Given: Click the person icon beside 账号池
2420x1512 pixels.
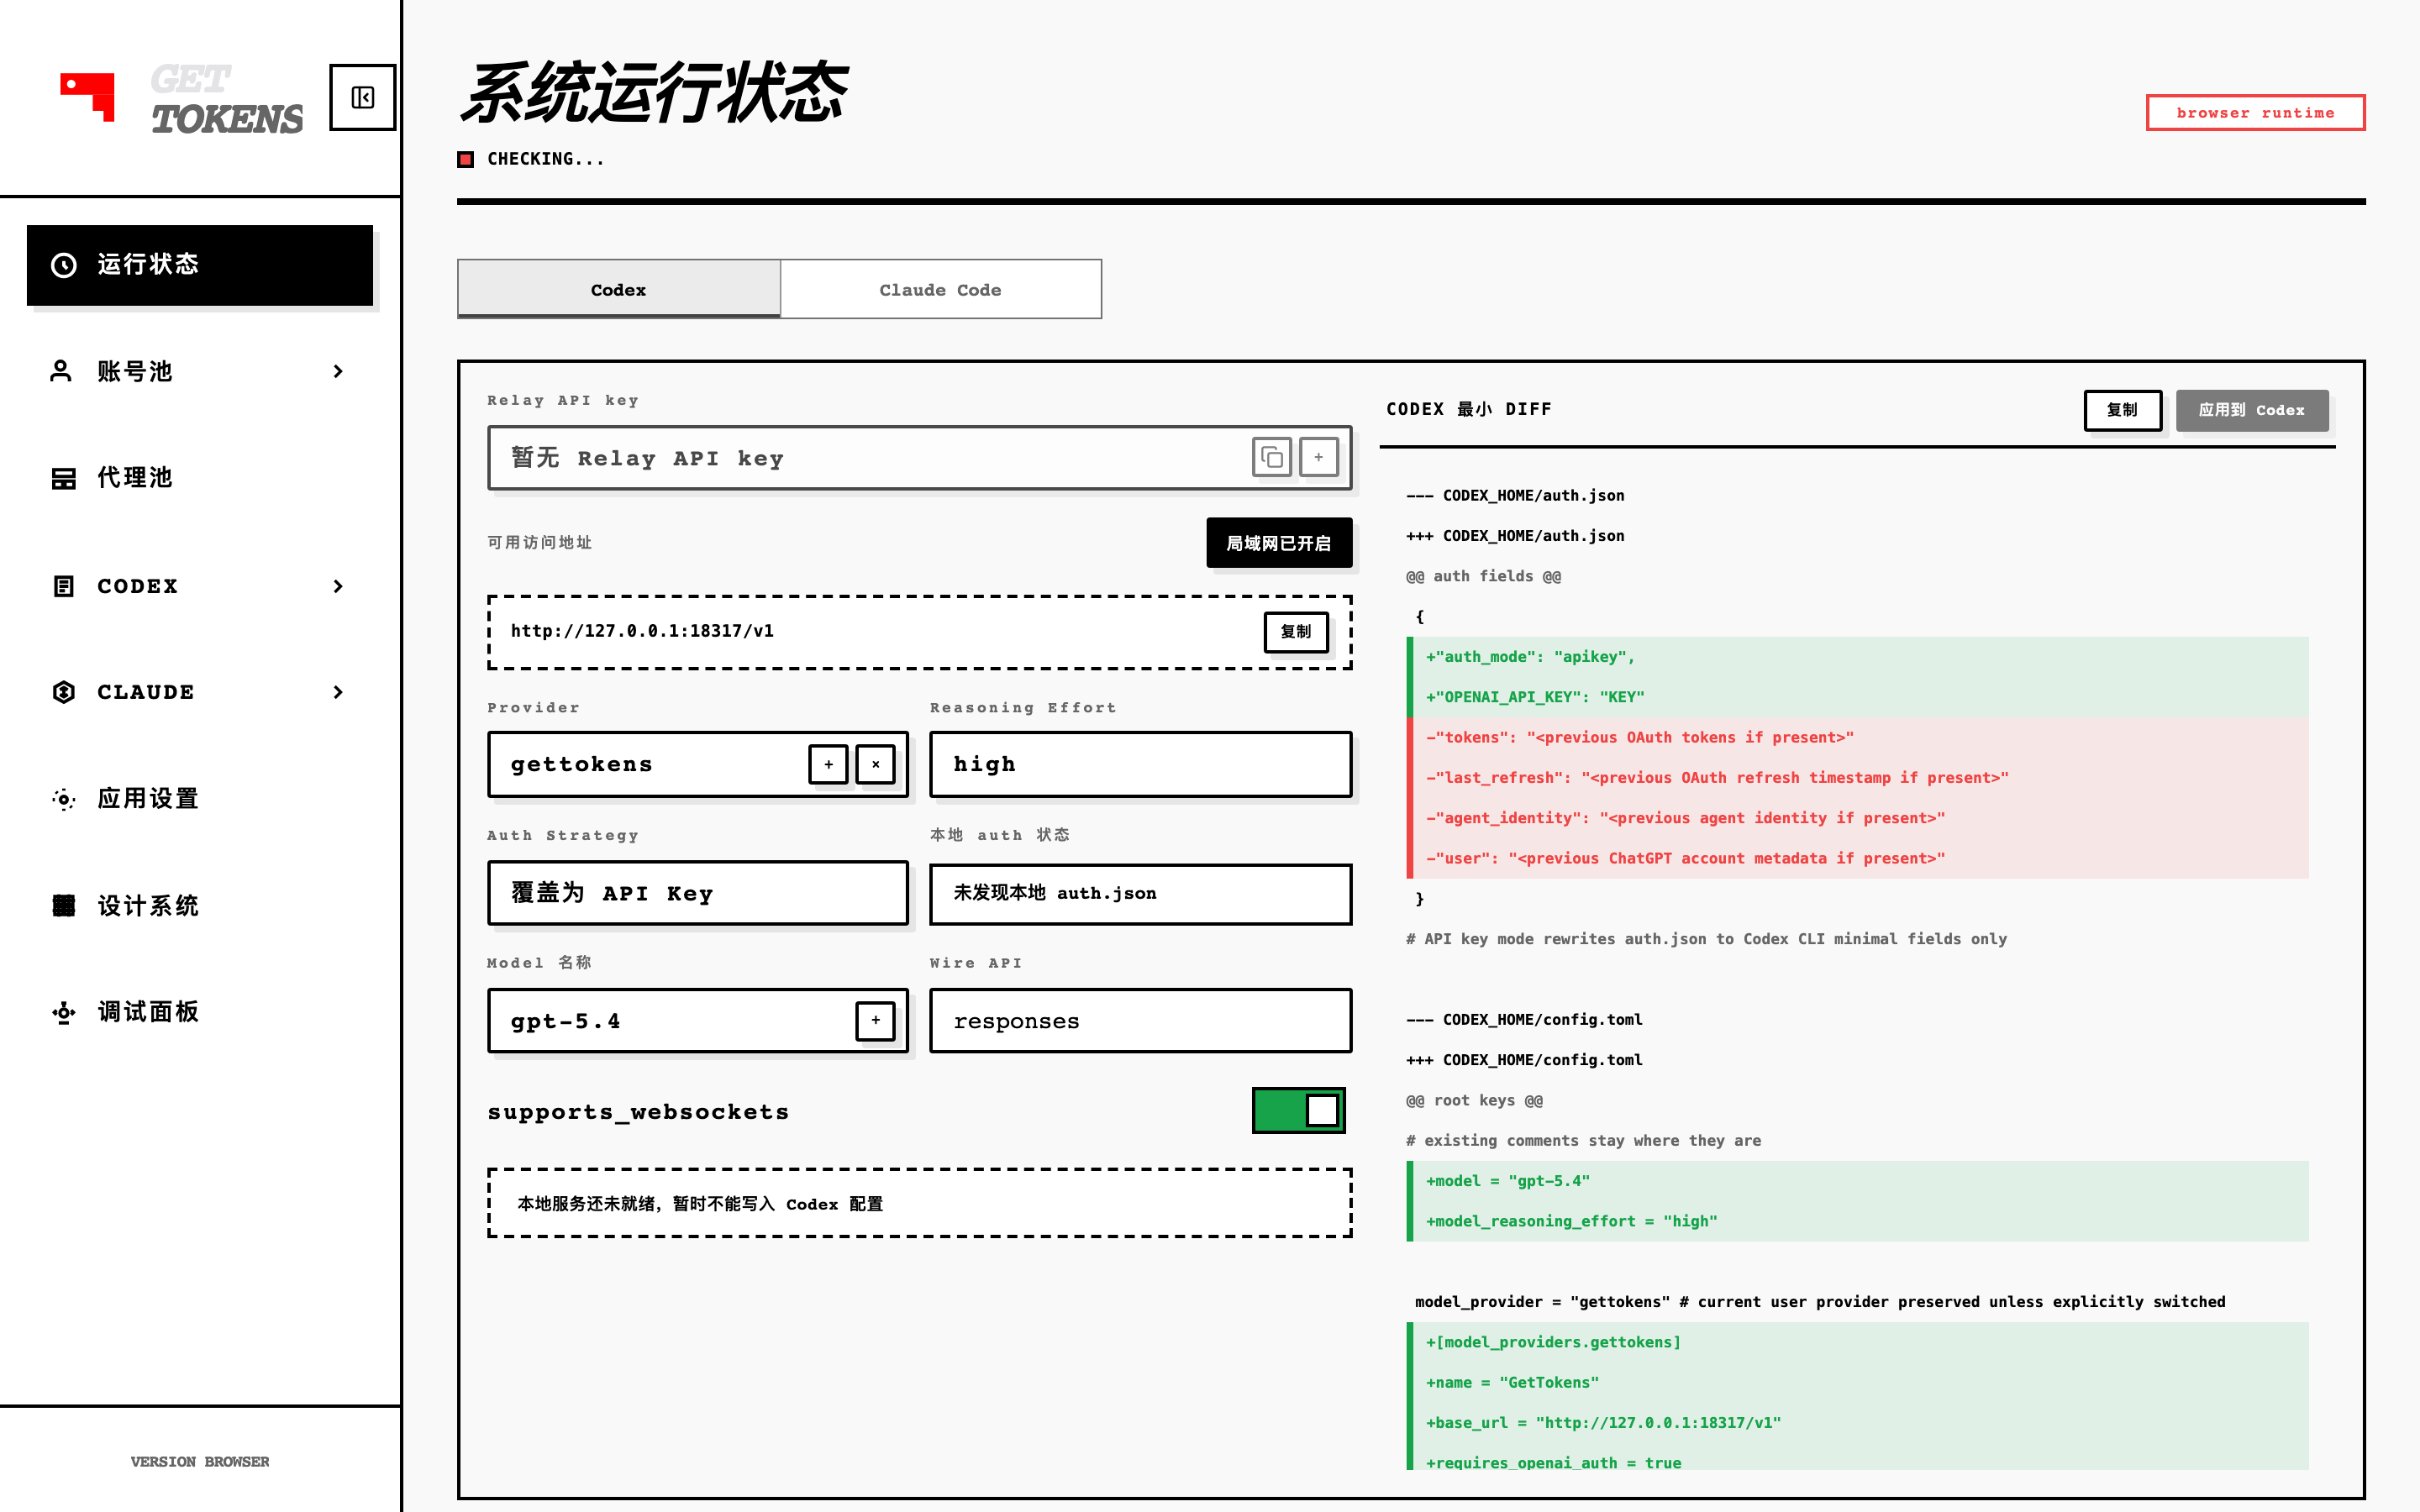Looking at the screenshot, I should pos(61,371).
